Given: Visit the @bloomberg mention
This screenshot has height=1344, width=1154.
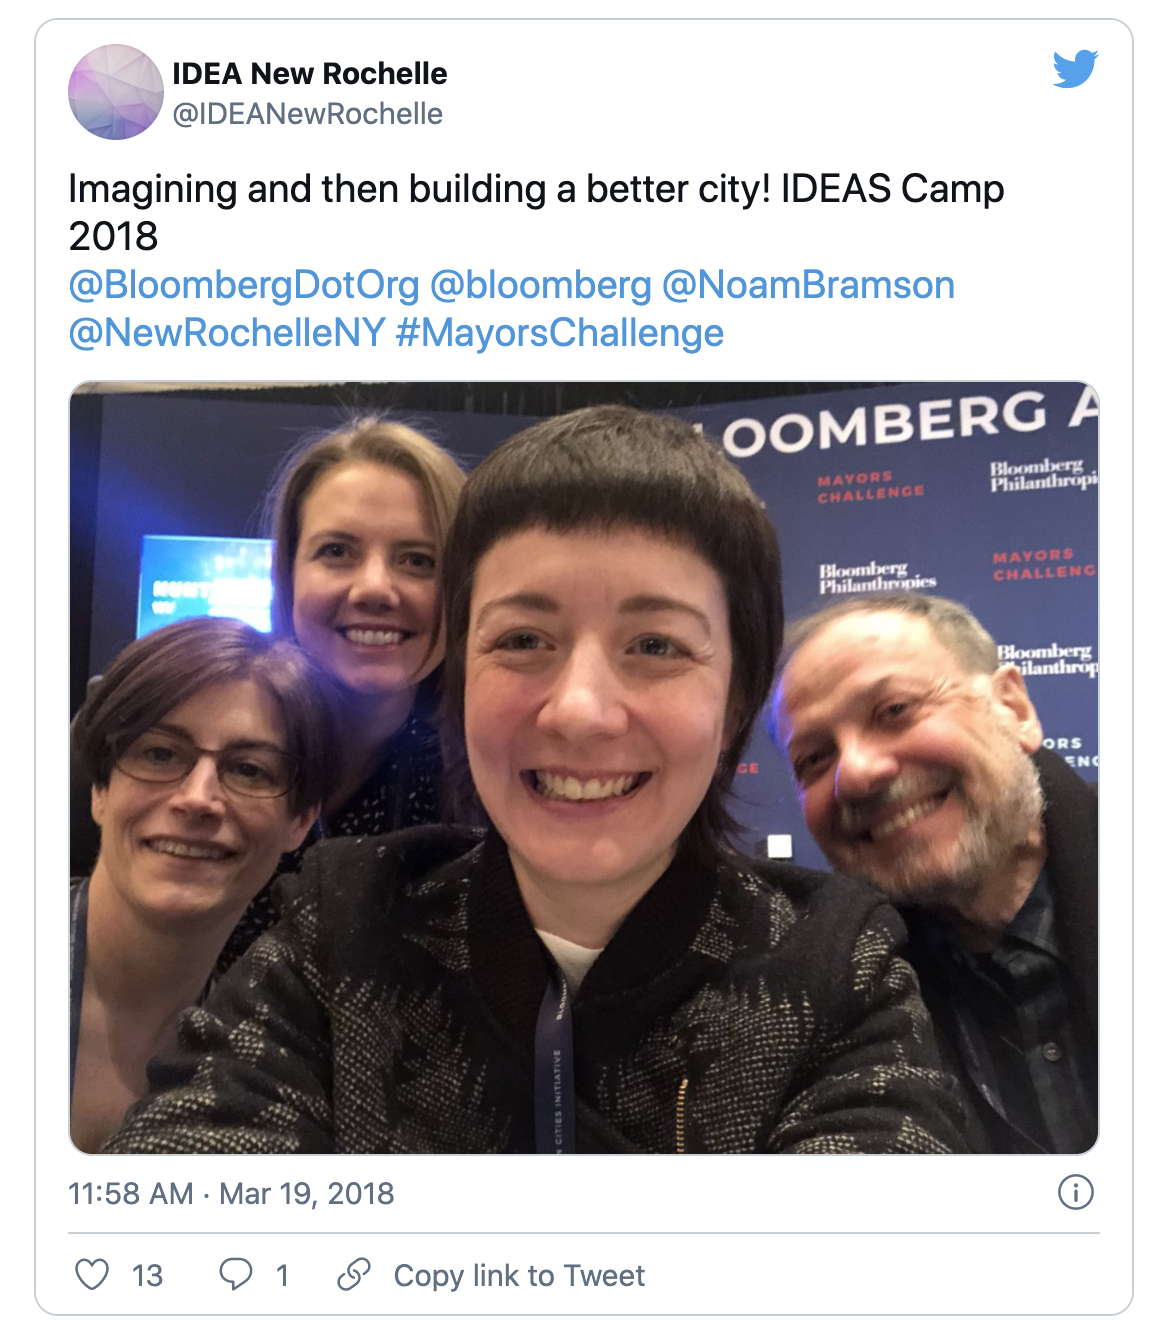Looking at the screenshot, I should (x=541, y=285).
